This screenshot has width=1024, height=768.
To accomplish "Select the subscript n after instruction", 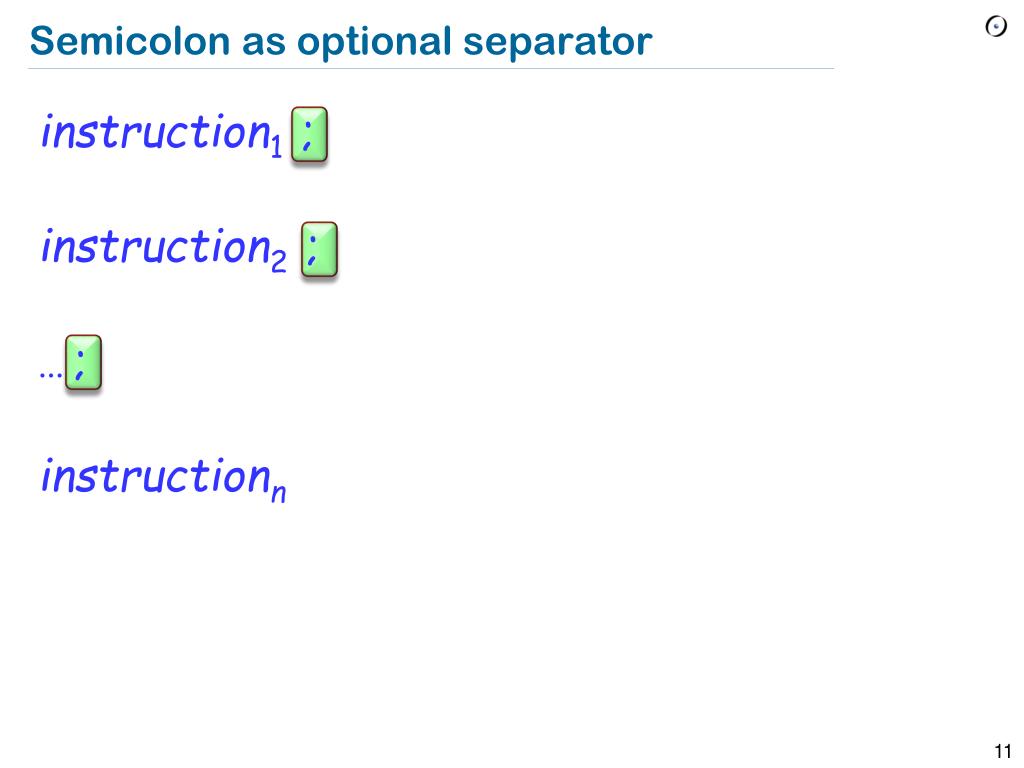I will 279,493.
